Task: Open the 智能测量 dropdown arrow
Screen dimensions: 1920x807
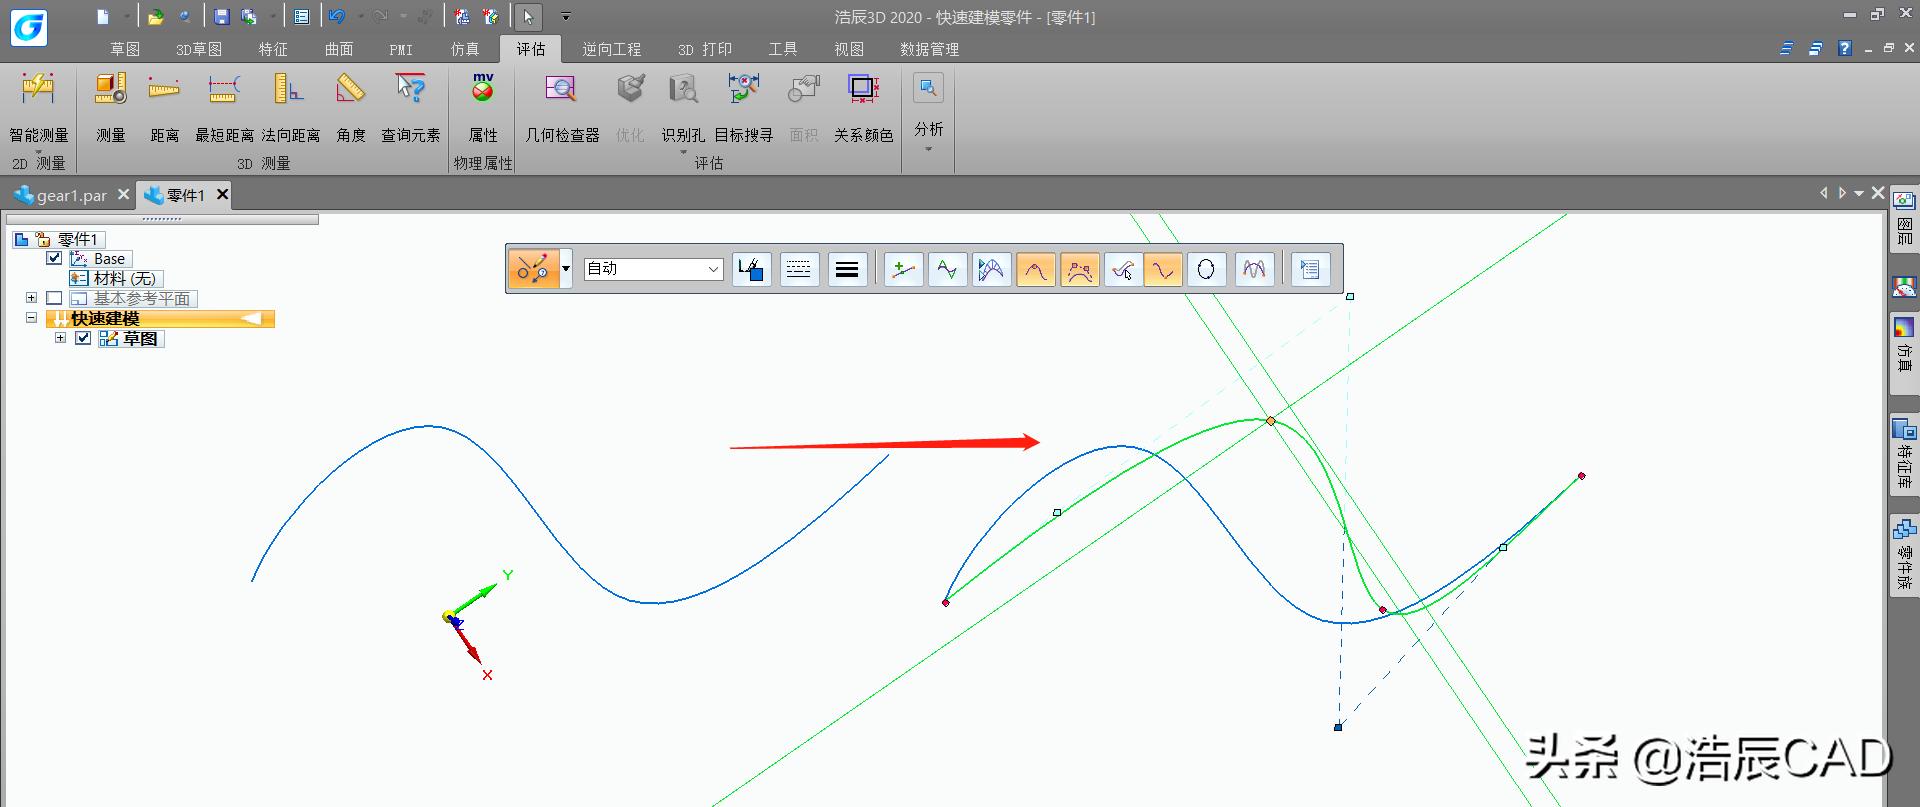Action: point(38,152)
